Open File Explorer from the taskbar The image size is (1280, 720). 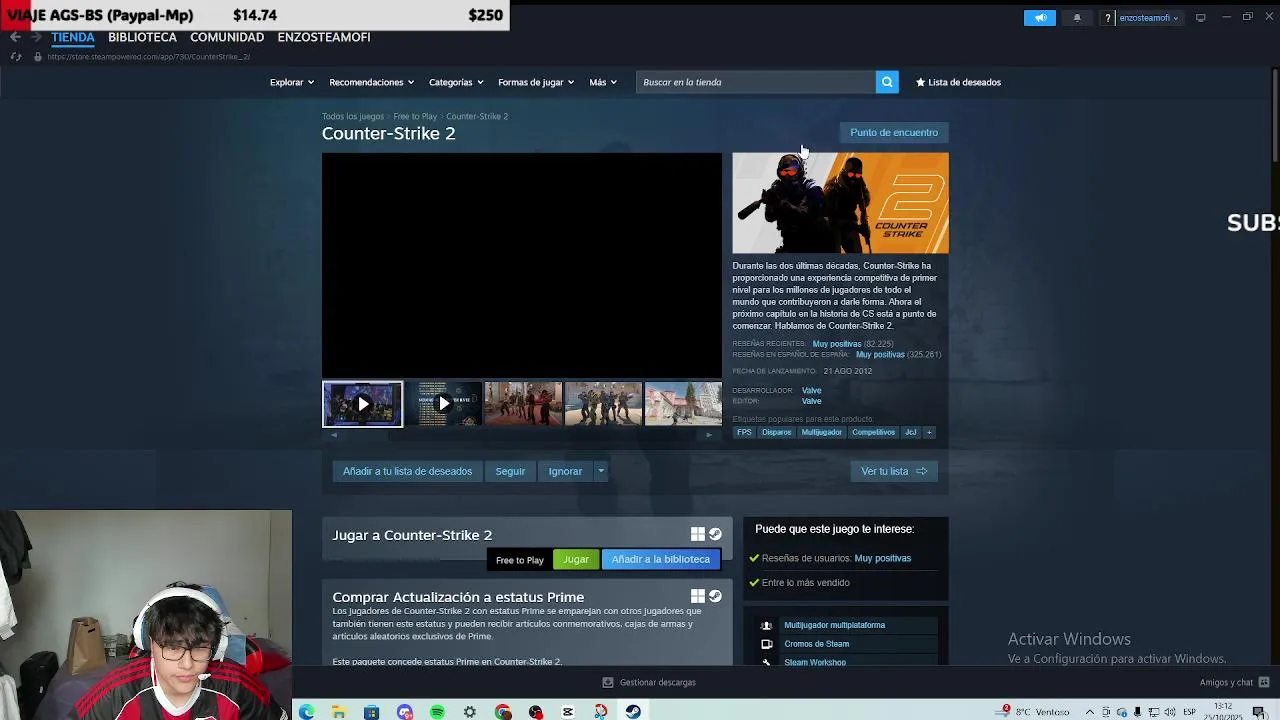click(339, 712)
